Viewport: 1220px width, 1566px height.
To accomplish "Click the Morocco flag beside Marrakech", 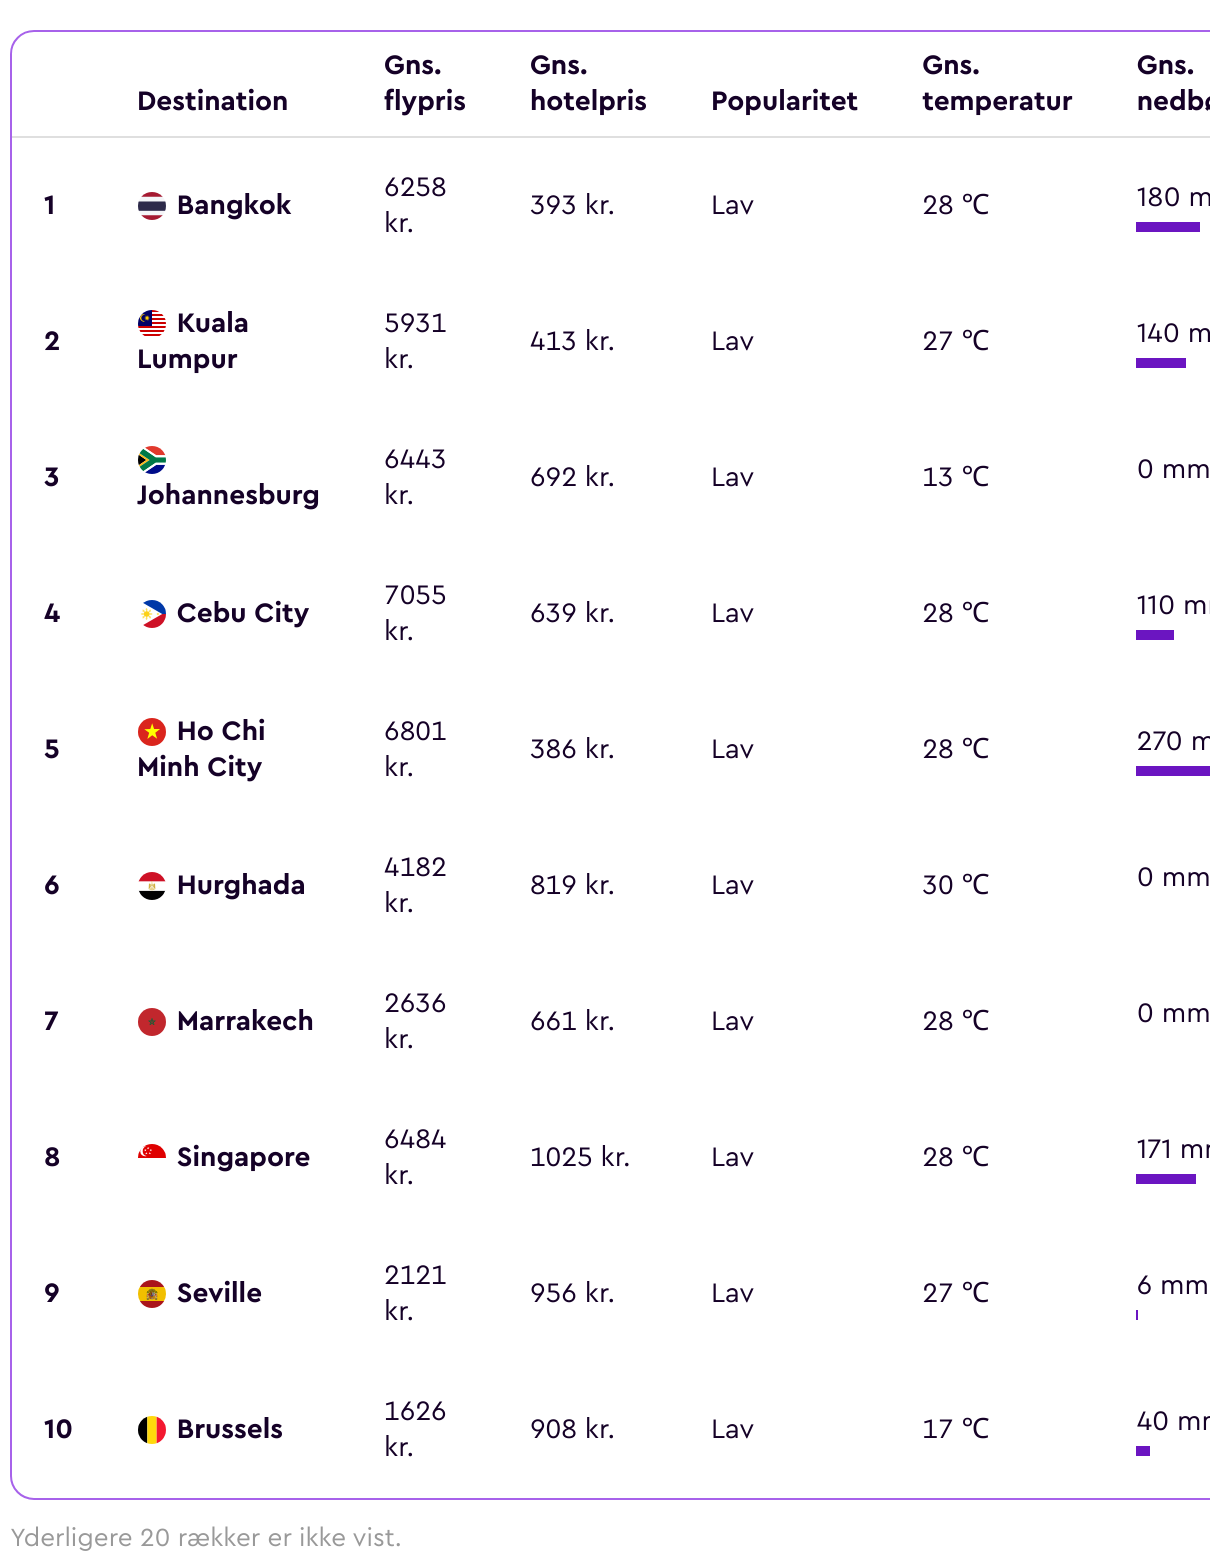I will pos(152,1021).
